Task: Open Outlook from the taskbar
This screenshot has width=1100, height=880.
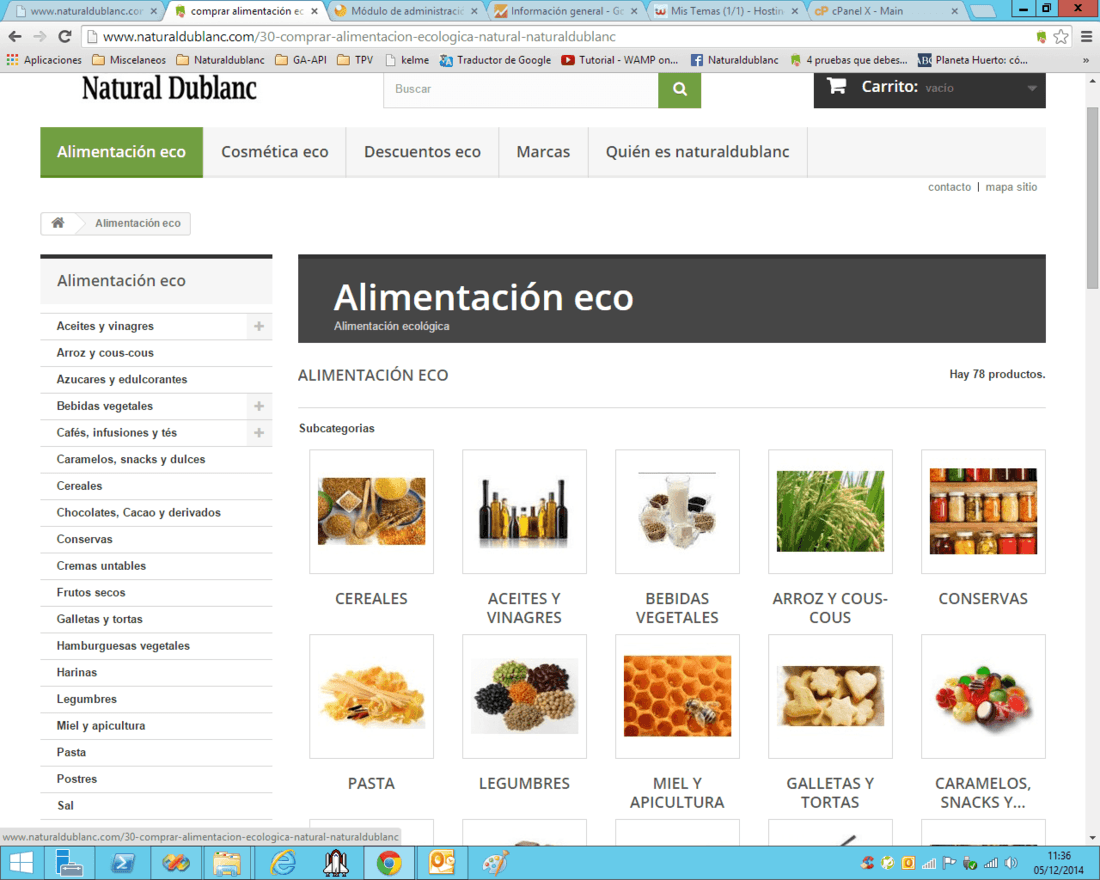Action: click(x=442, y=863)
